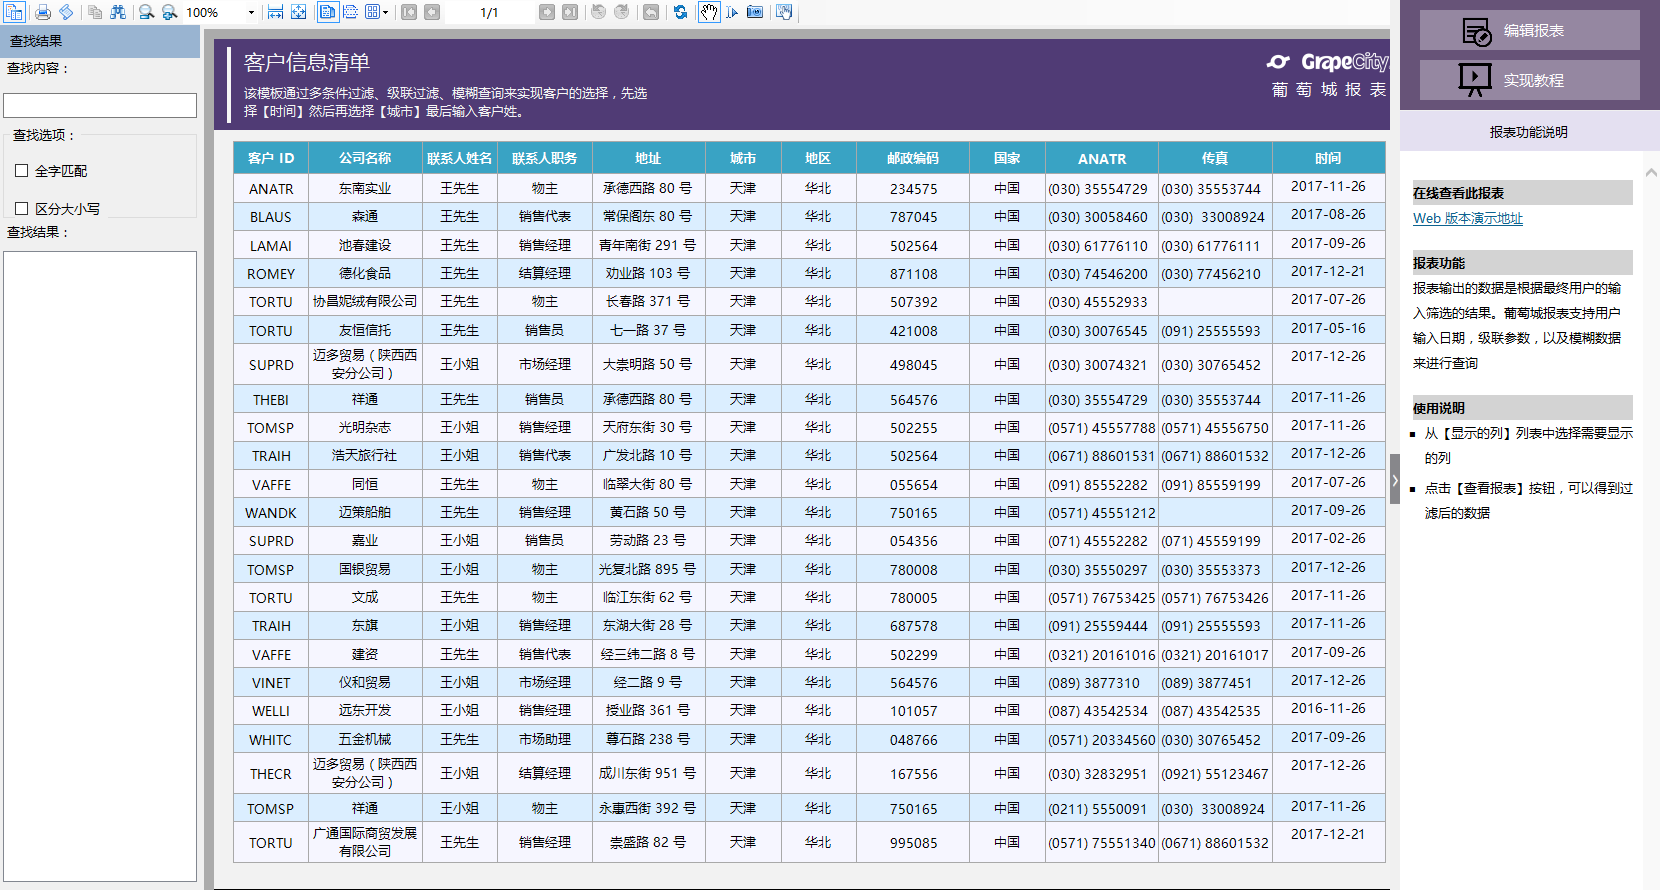Click the 联系人职务 column header
1660x890 pixels.
point(545,158)
